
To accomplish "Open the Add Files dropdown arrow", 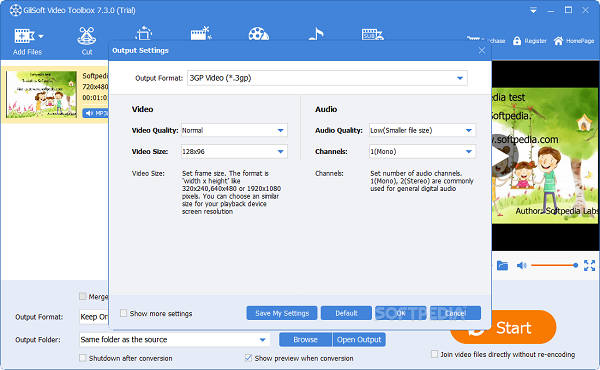I will [41, 36].
